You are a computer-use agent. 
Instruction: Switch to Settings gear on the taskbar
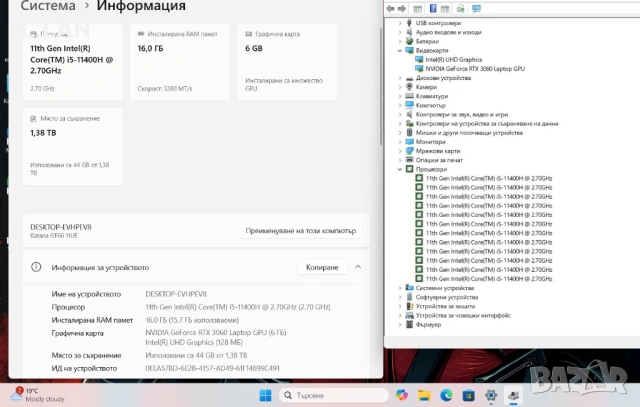point(491,395)
